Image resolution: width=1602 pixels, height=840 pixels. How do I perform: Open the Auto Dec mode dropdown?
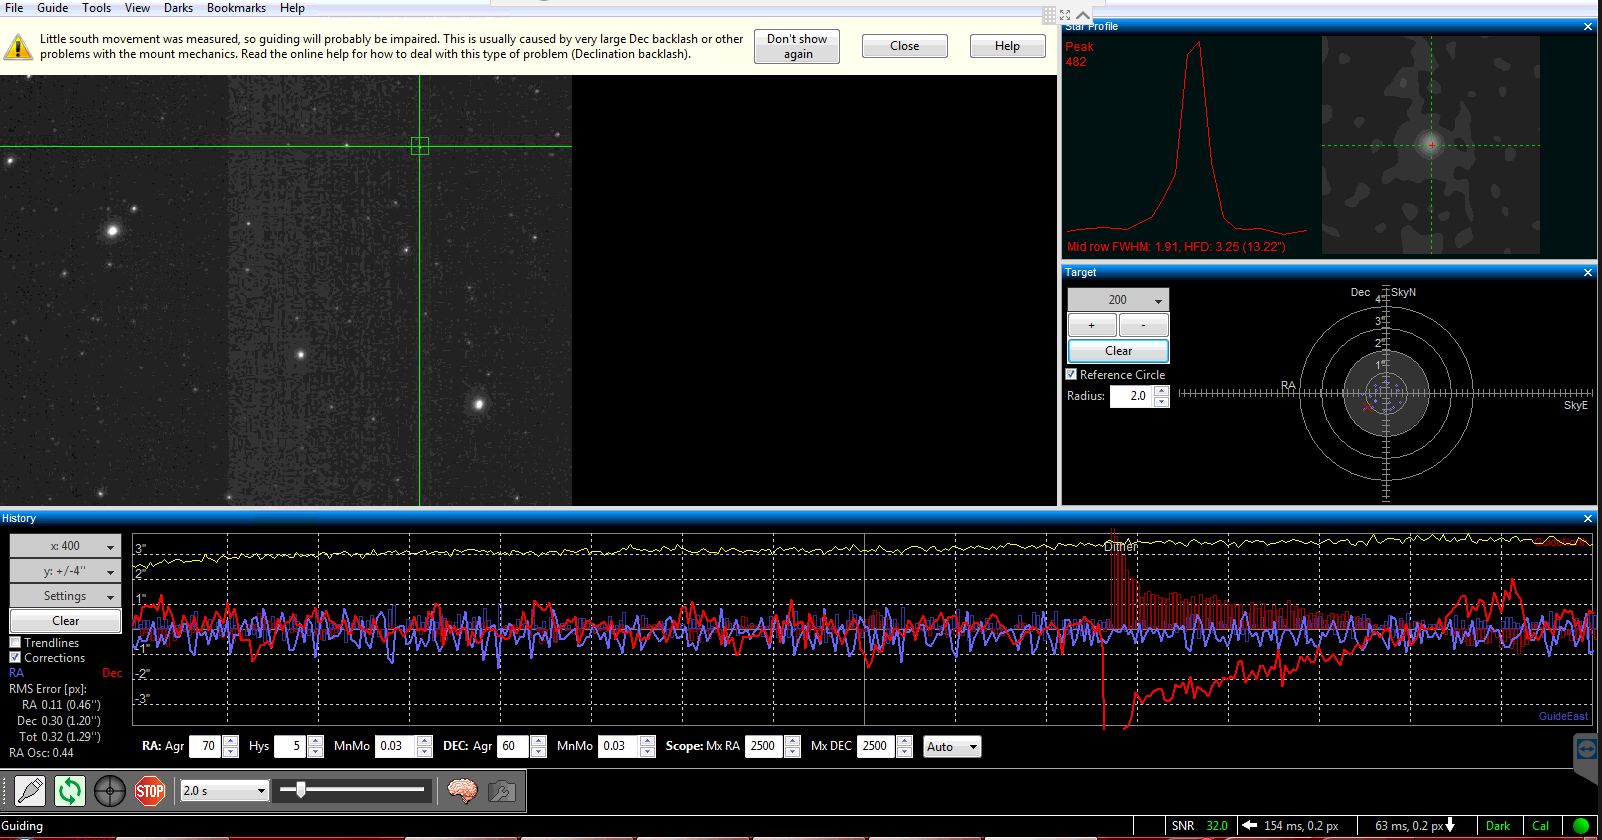(x=952, y=747)
